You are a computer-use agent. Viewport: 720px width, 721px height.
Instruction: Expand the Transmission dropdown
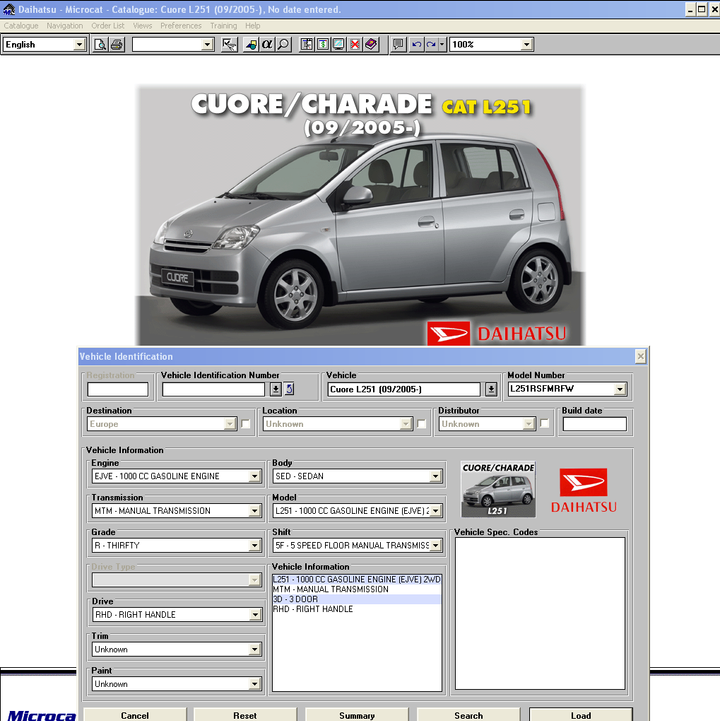click(254, 511)
